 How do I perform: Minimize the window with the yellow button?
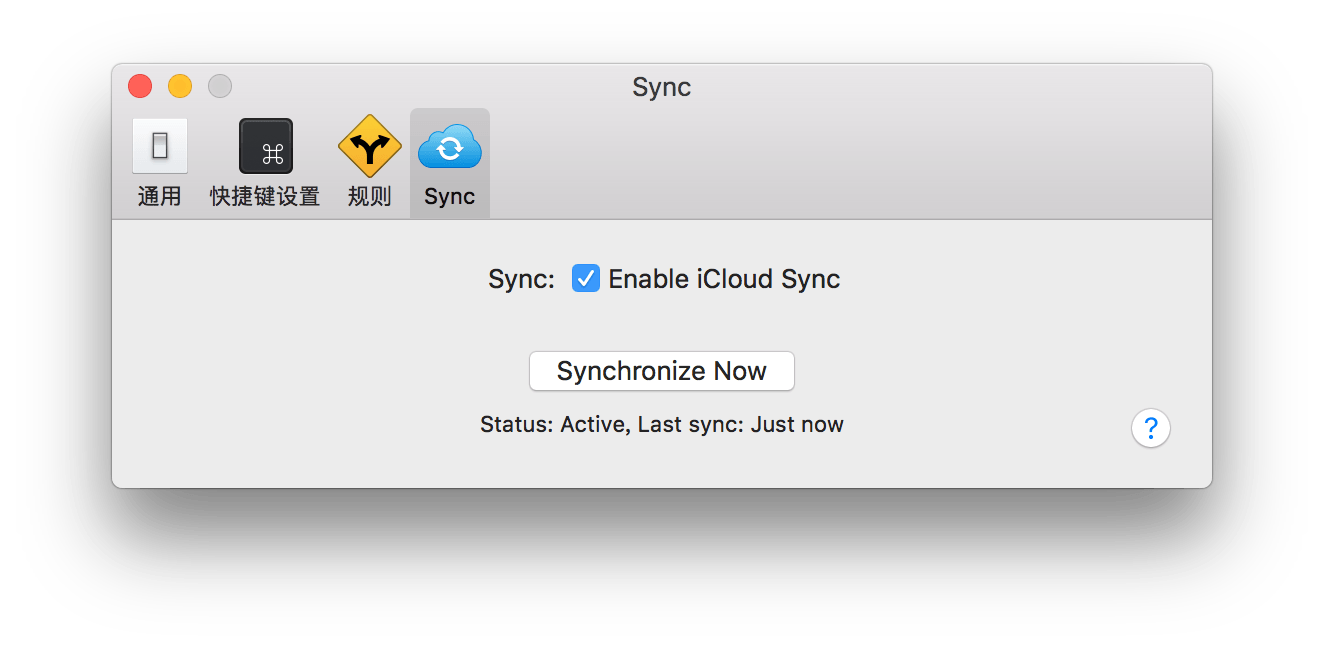[x=180, y=86]
